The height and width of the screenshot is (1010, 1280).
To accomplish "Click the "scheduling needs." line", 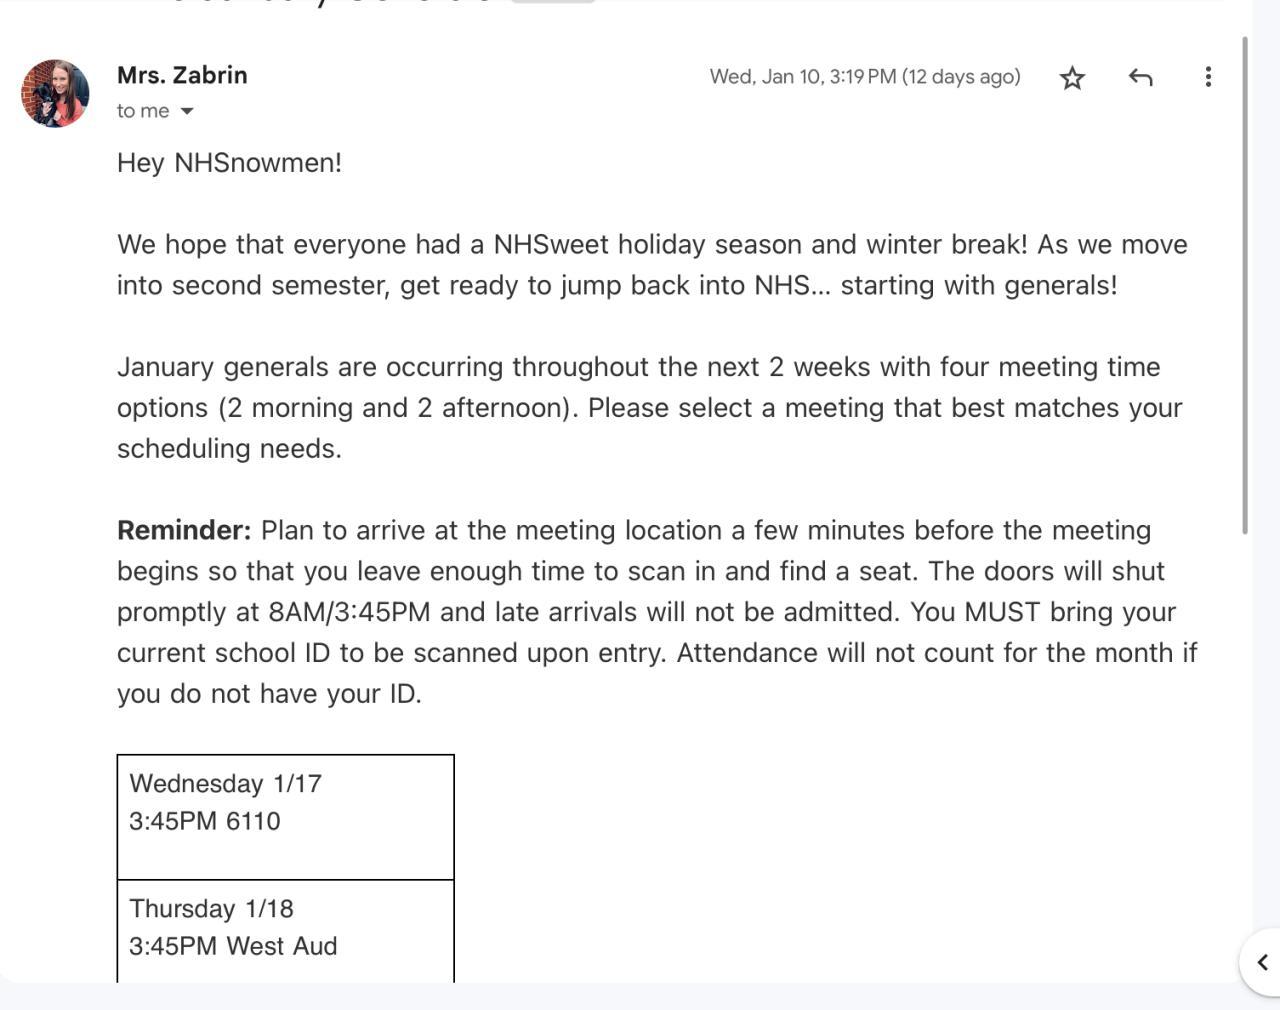I will (x=229, y=449).
